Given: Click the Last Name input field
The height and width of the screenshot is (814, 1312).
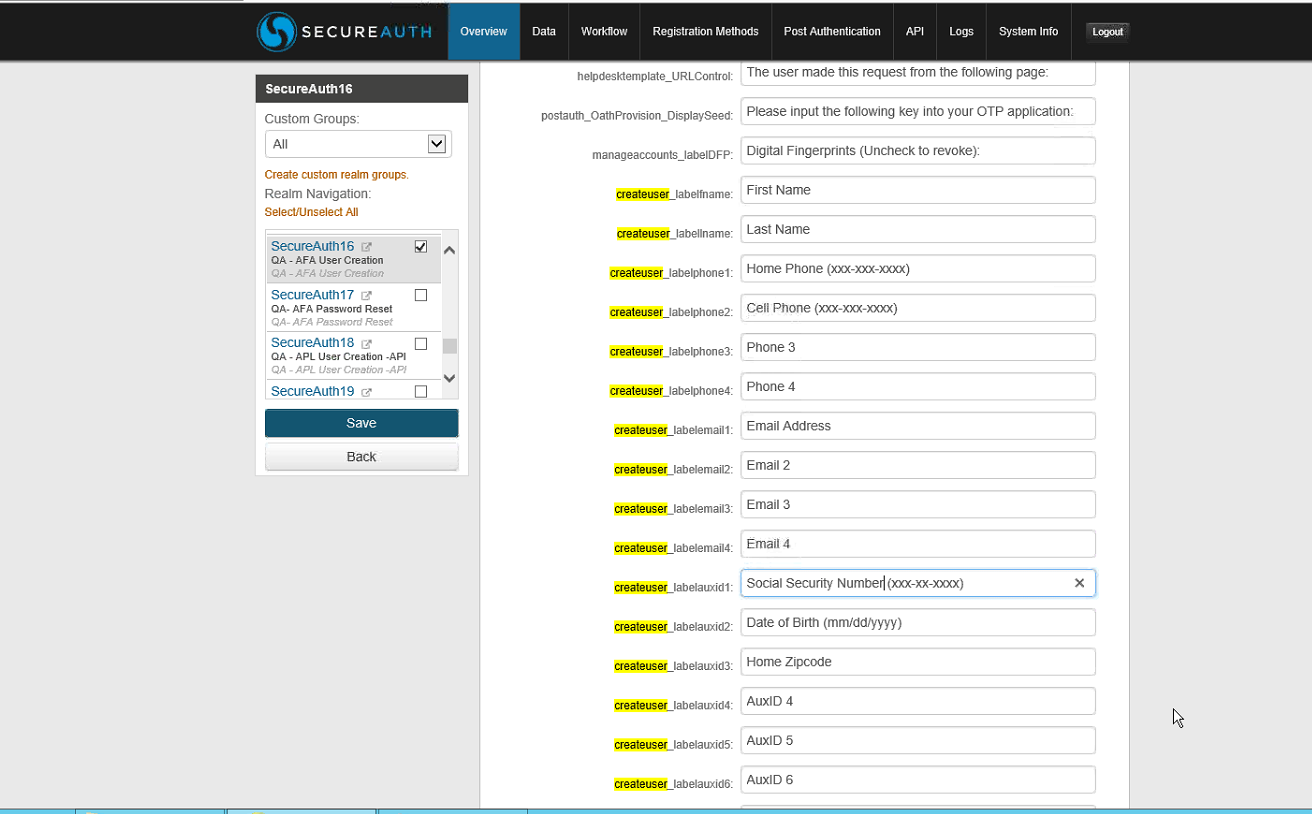Looking at the screenshot, I should (918, 229).
